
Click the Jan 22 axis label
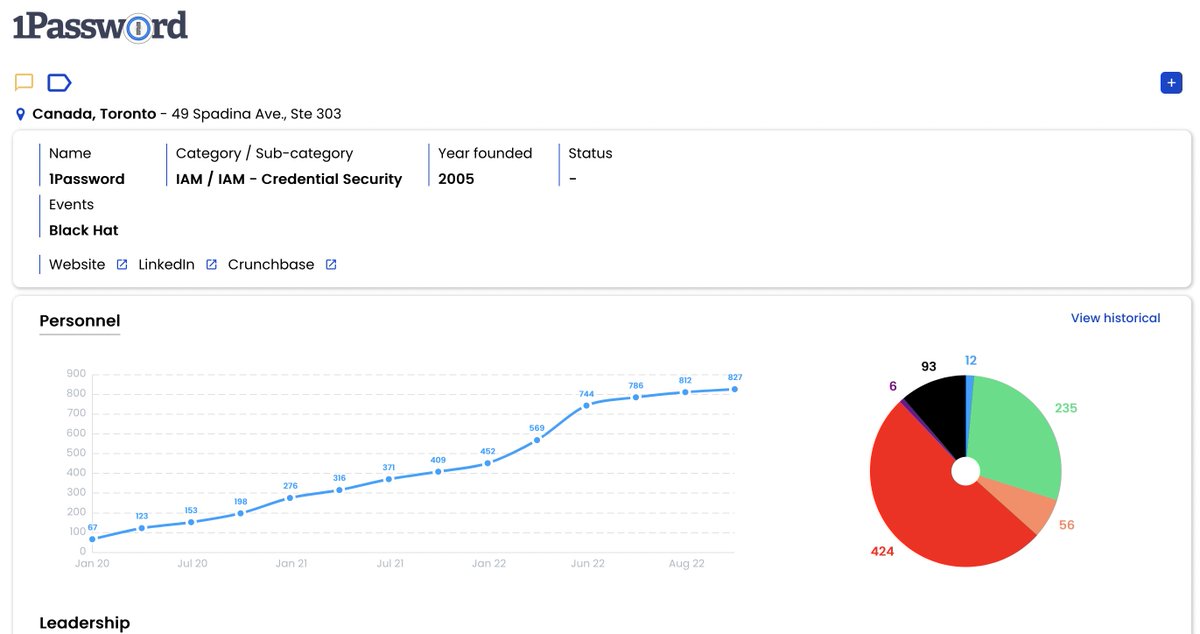[488, 564]
